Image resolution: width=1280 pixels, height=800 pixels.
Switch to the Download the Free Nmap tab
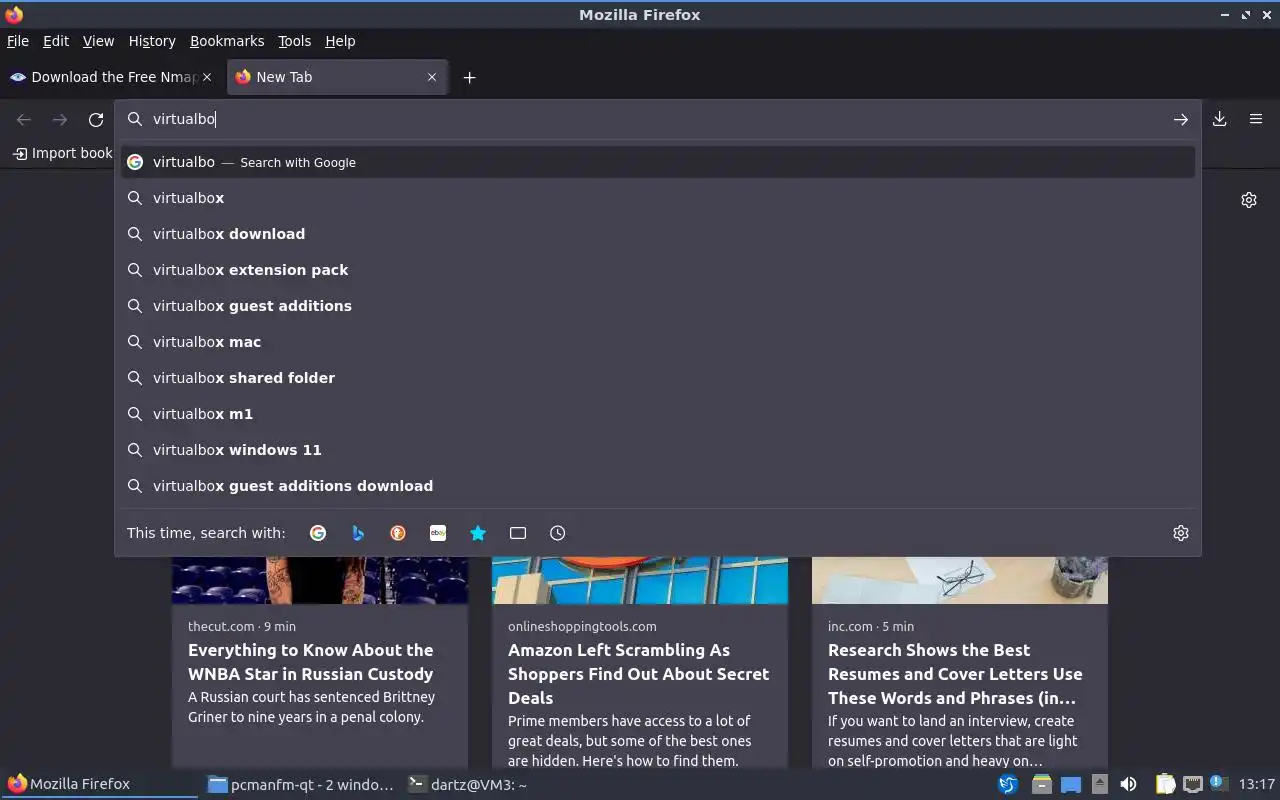(x=112, y=77)
